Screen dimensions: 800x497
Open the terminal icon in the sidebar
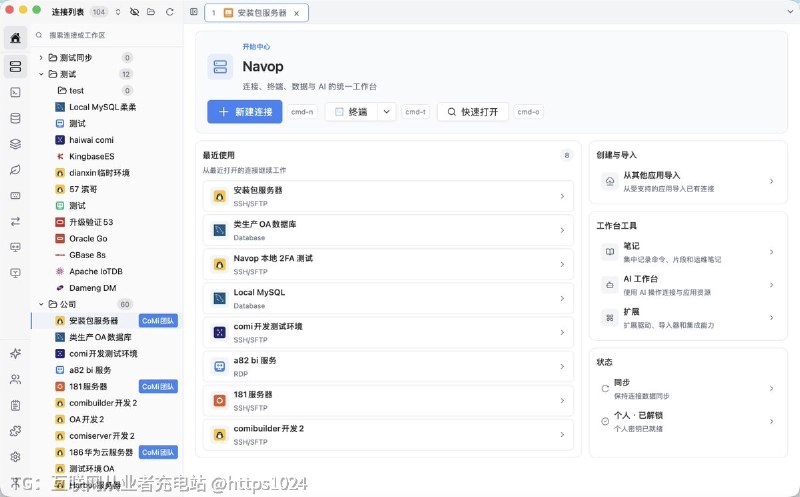pos(15,92)
